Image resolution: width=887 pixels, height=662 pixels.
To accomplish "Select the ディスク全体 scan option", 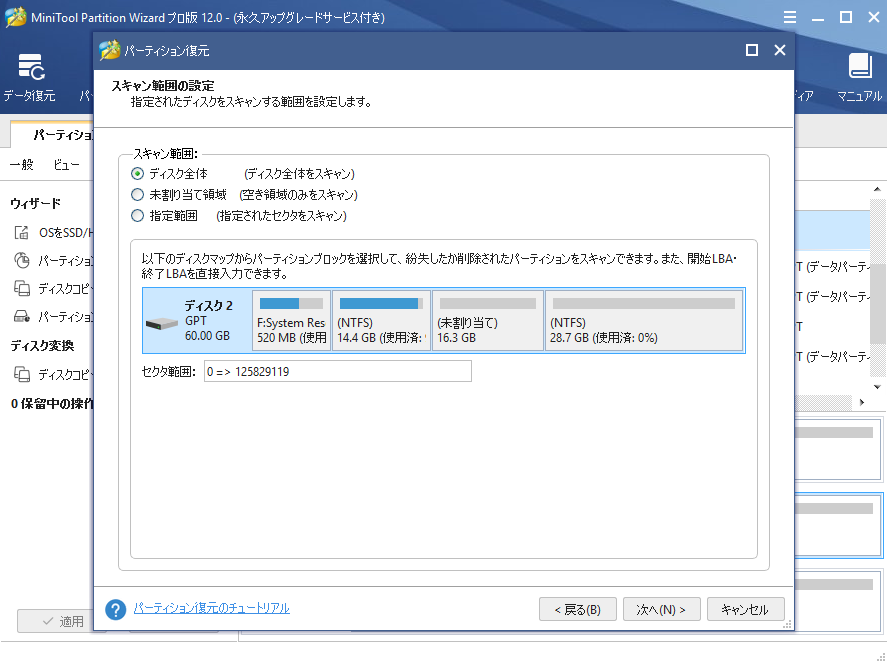I will [x=135, y=173].
